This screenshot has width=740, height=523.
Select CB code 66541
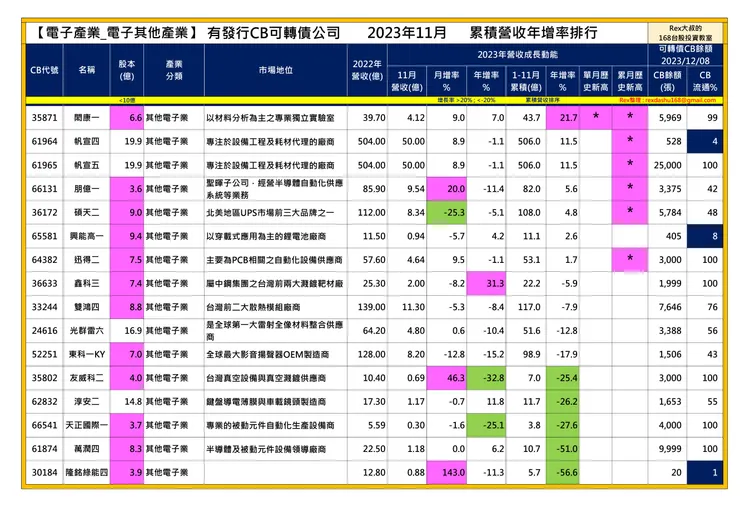click(x=44, y=425)
